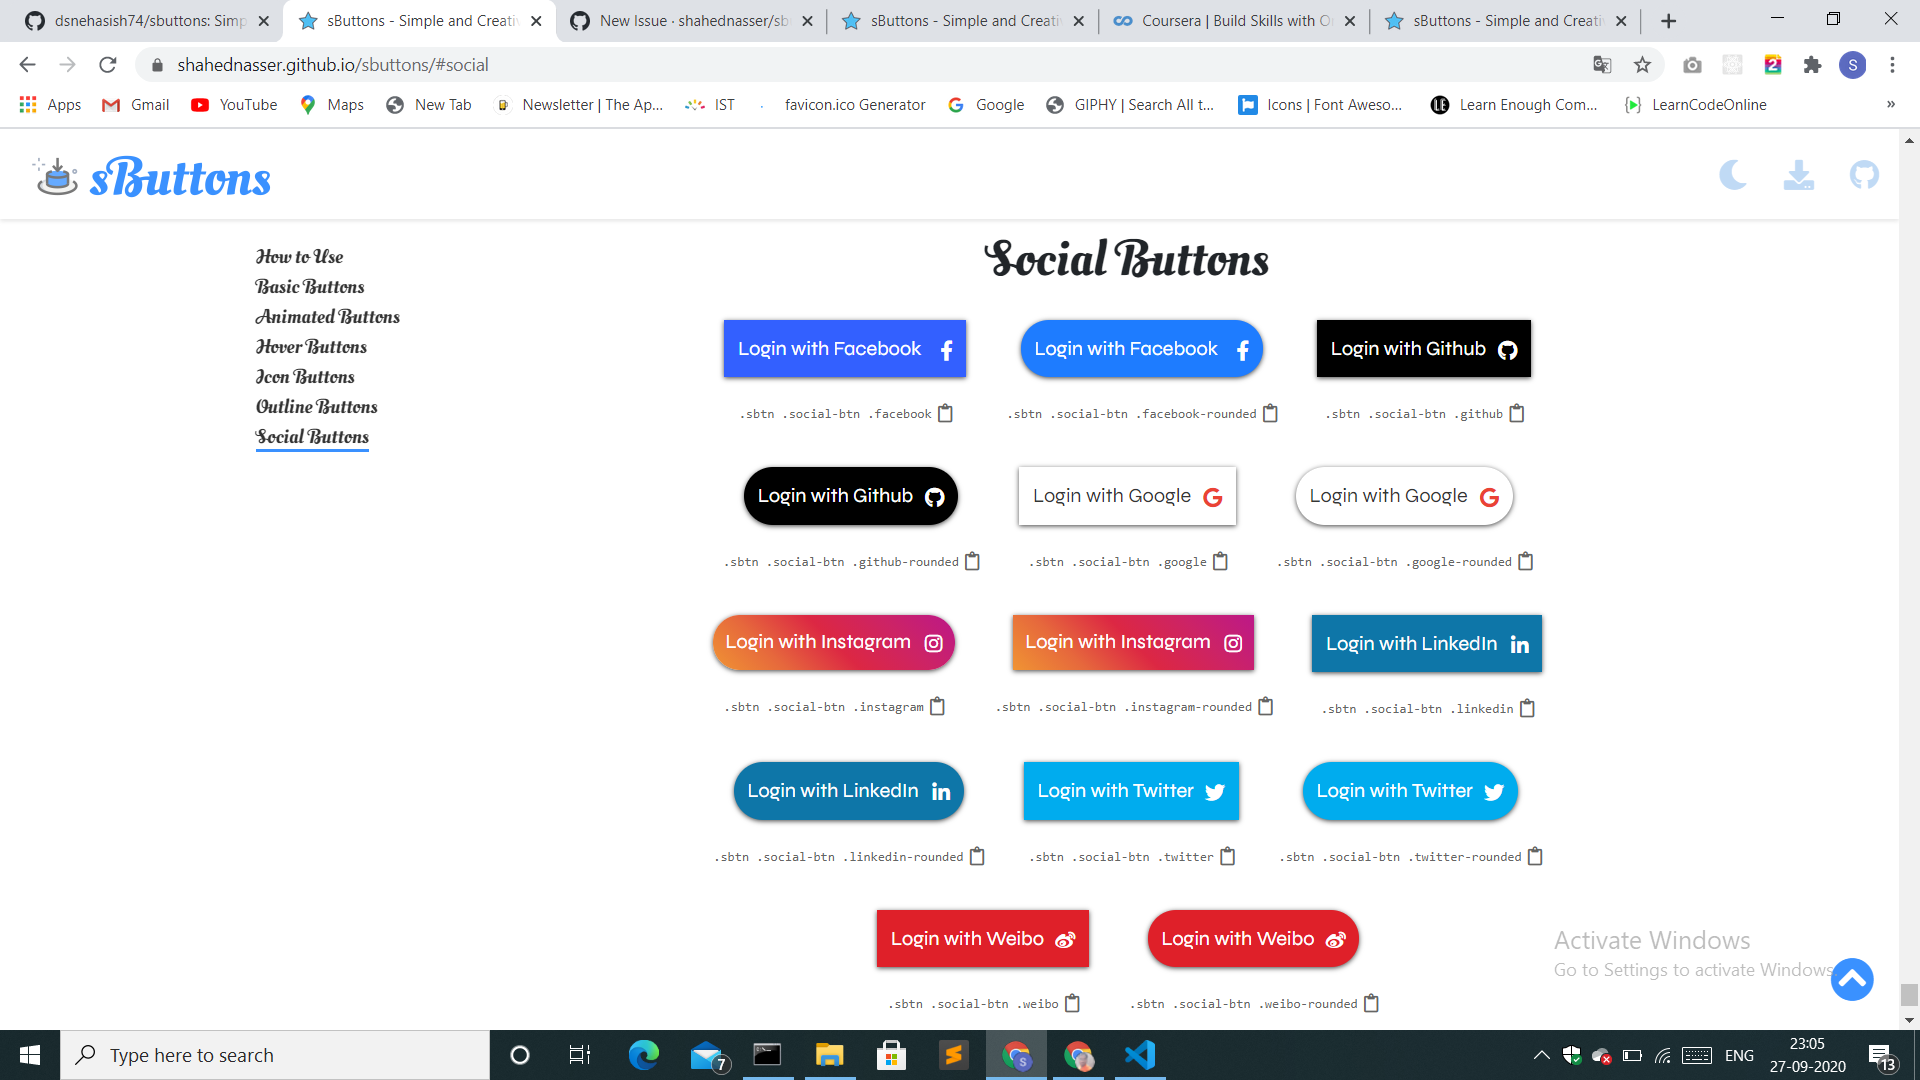1920x1080 pixels.
Task: Copy the .twitter class clipboard icon
Action: point(1227,856)
